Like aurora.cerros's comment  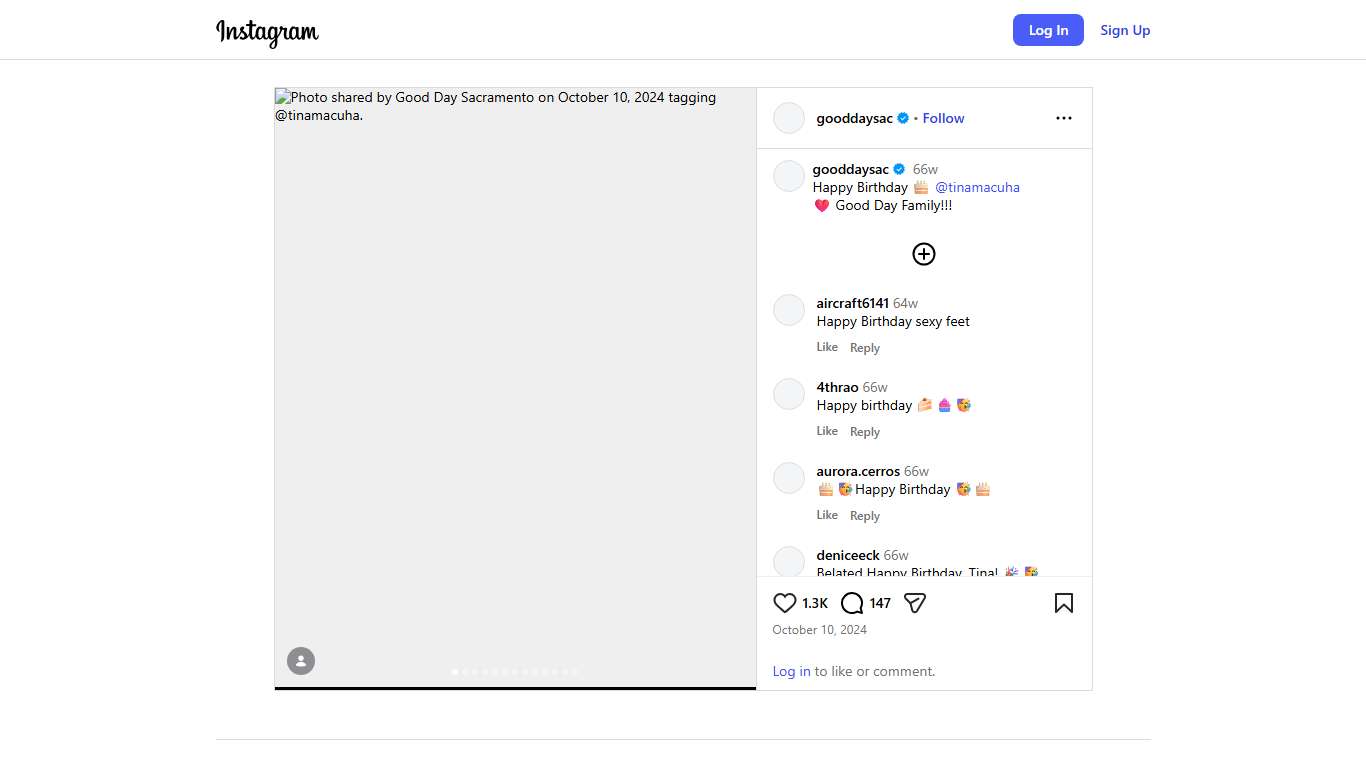click(x=827, y=515)
